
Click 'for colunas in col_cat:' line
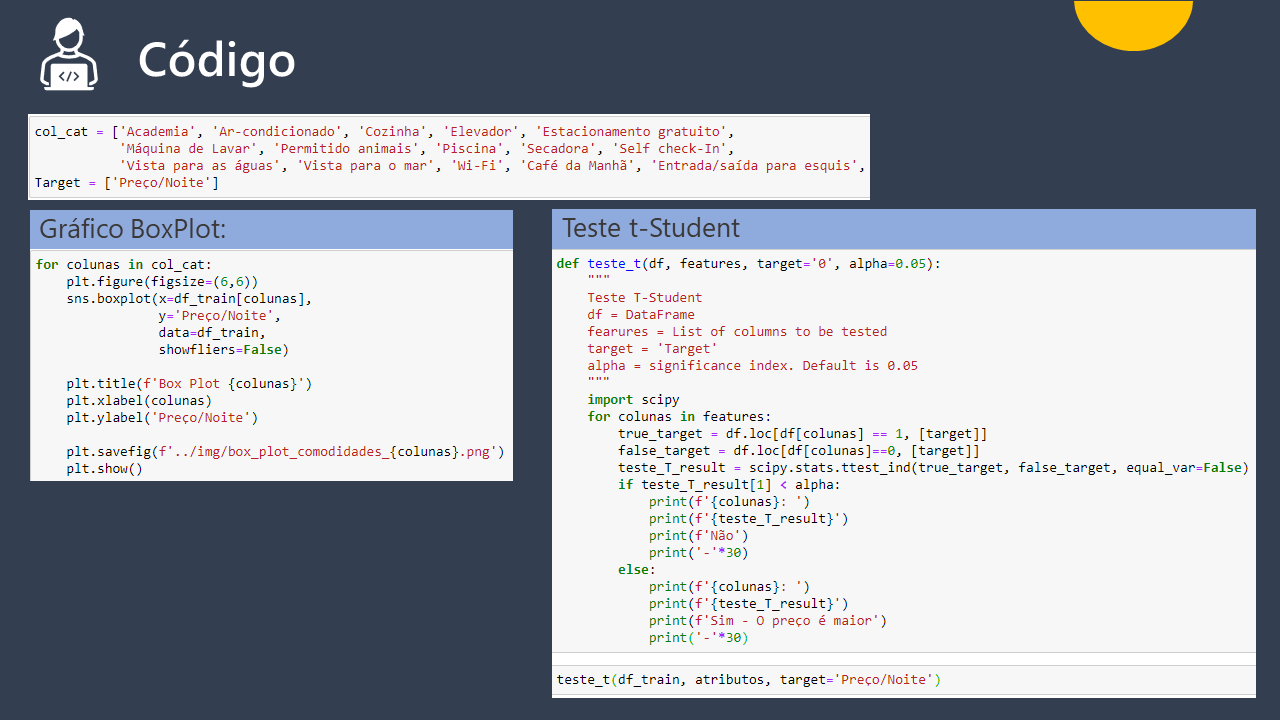pyautogui.click(x=124, y=264)
